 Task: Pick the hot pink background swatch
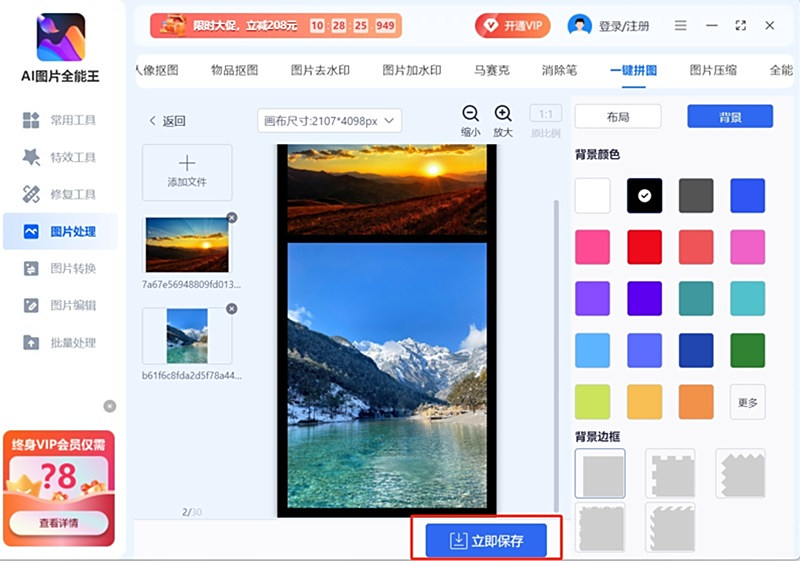click(x=592, y=247)
